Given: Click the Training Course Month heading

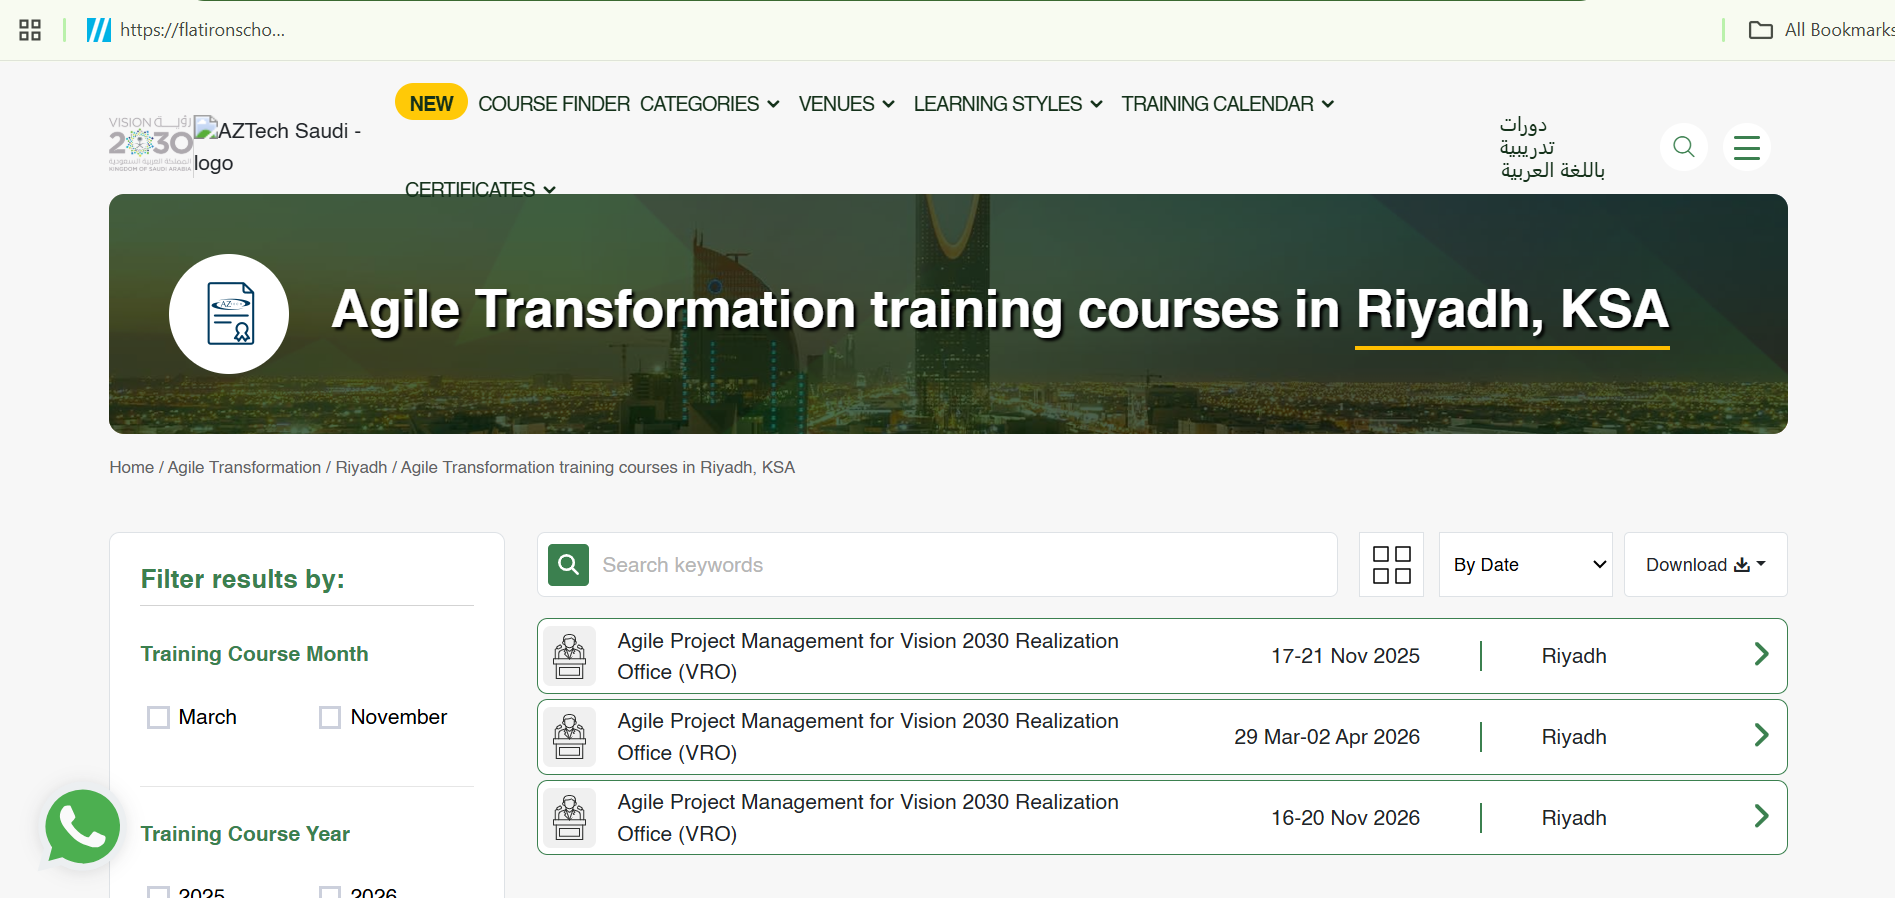Looking at the screenshot, I should click(254, 654).
